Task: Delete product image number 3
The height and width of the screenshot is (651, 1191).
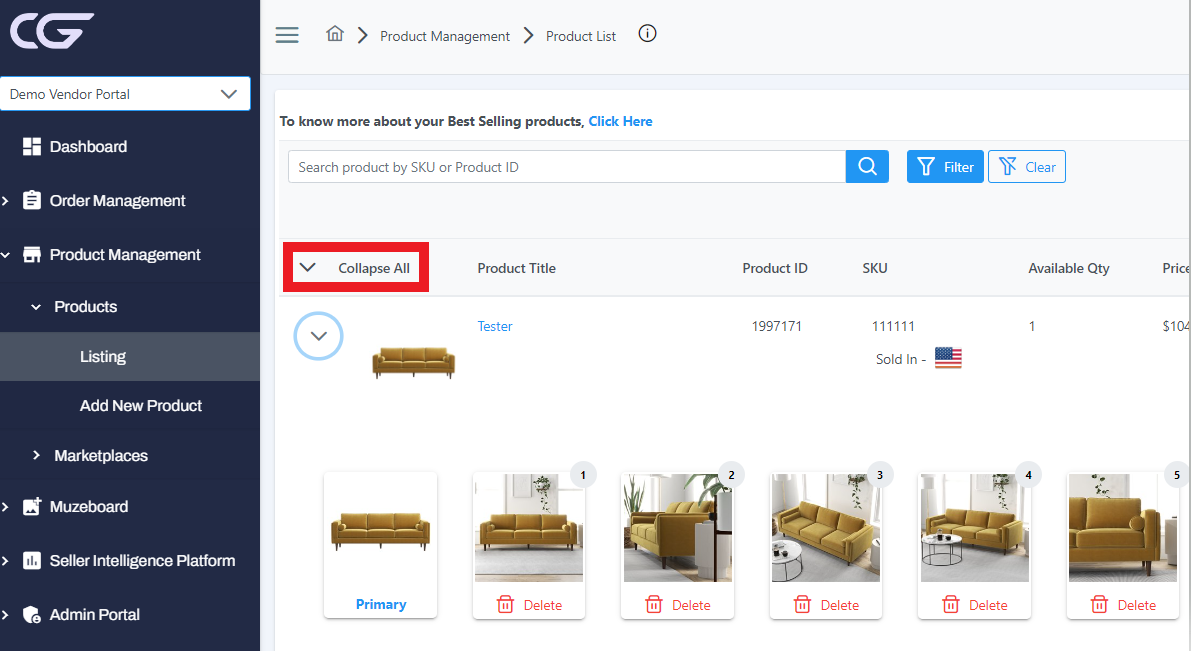Action: pos(826,605)
